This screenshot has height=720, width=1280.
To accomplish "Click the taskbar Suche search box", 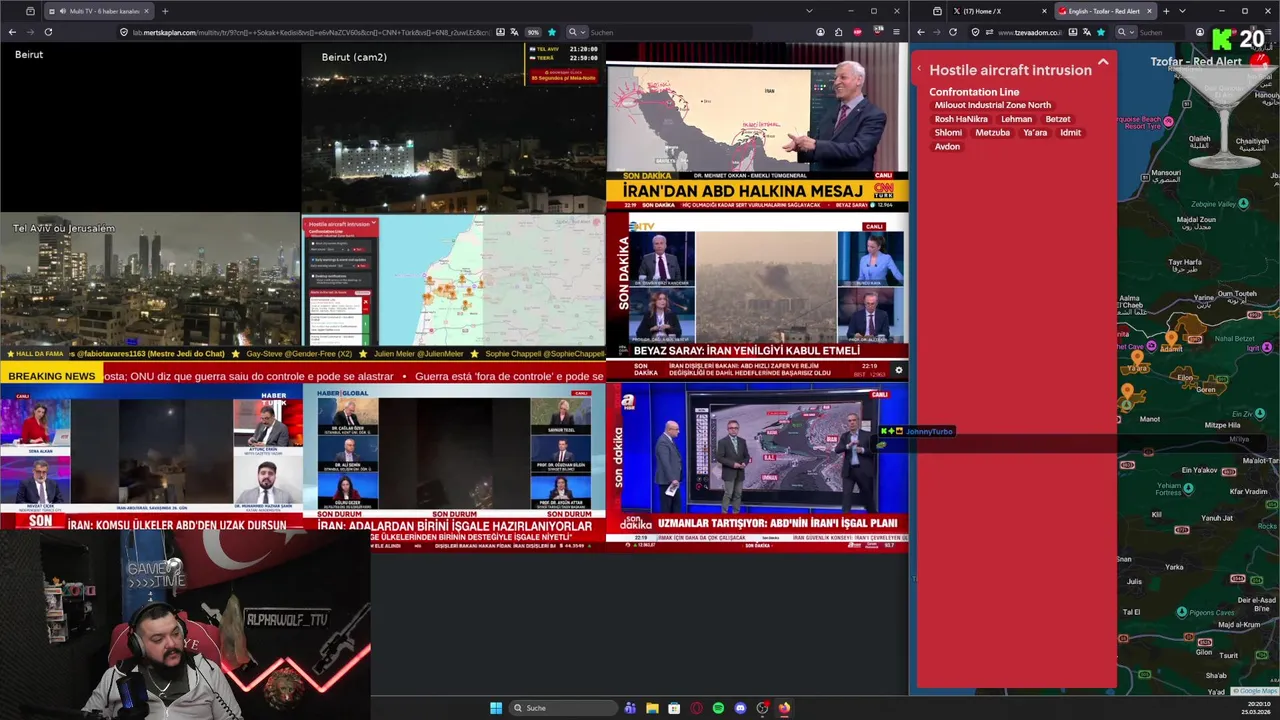I will point(563,708).
